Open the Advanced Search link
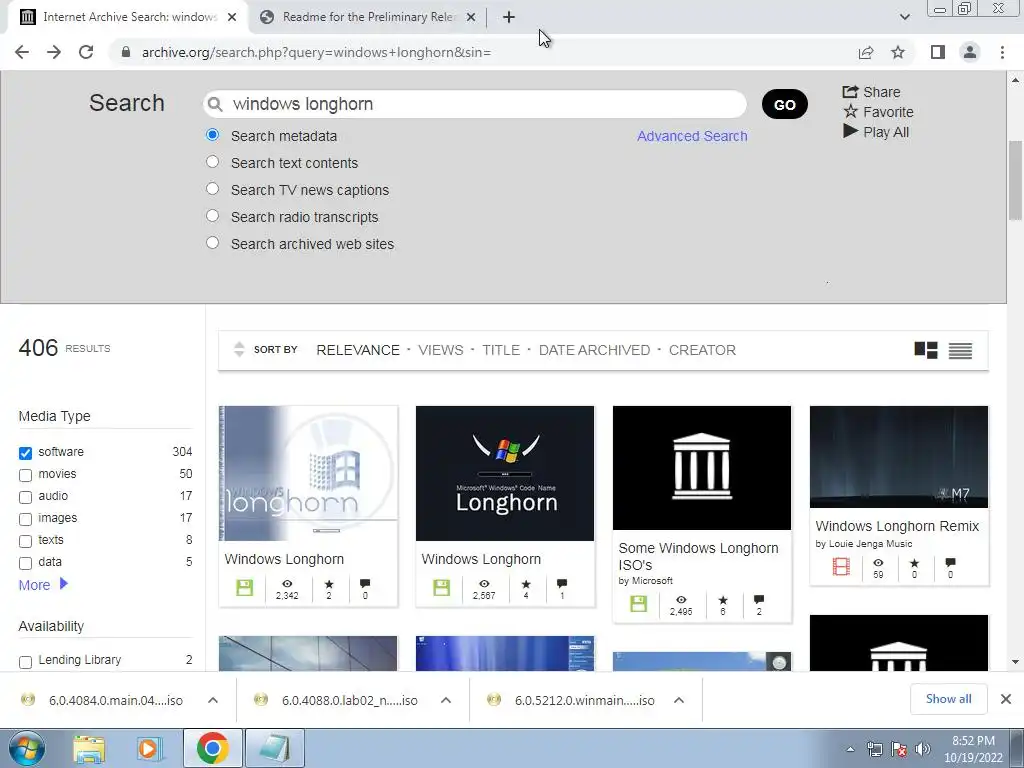The width and height of the screenshot is (1024, 768). pos(692,136)
